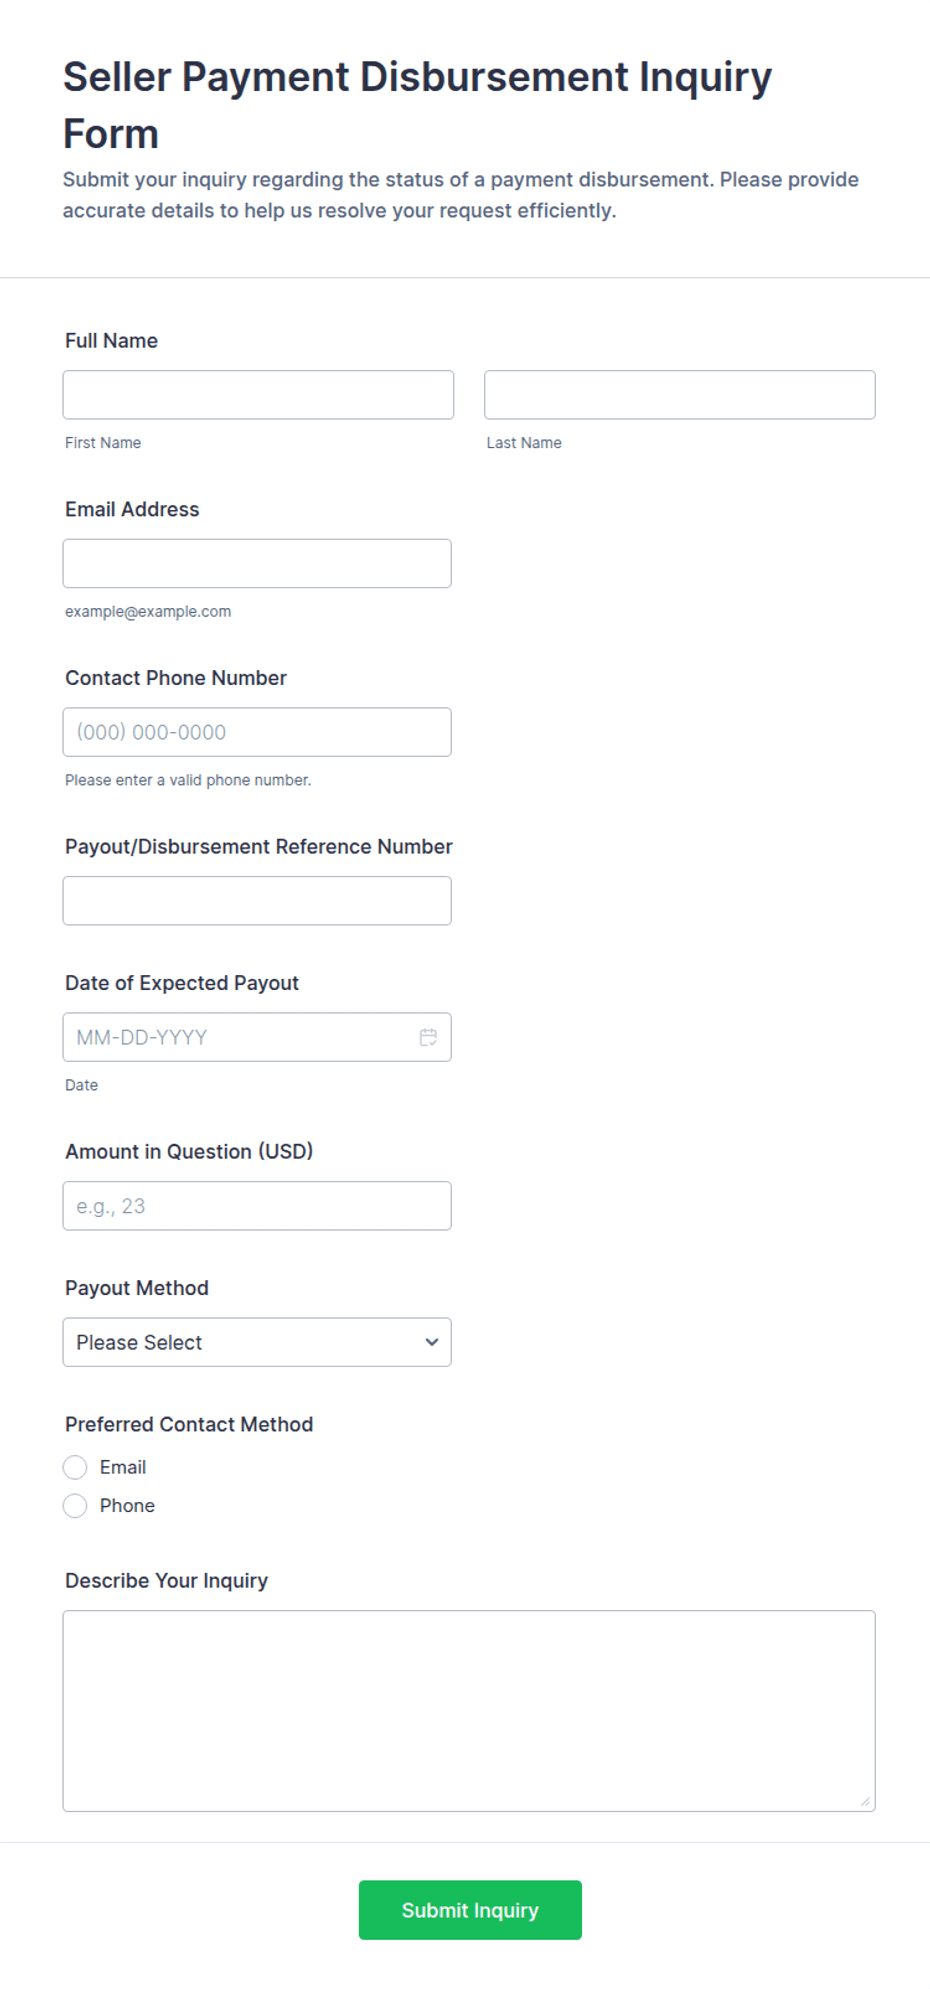Screen dimensions: 930x1989
Task: Open the calendar picker icon
Action: [428, 1037]
